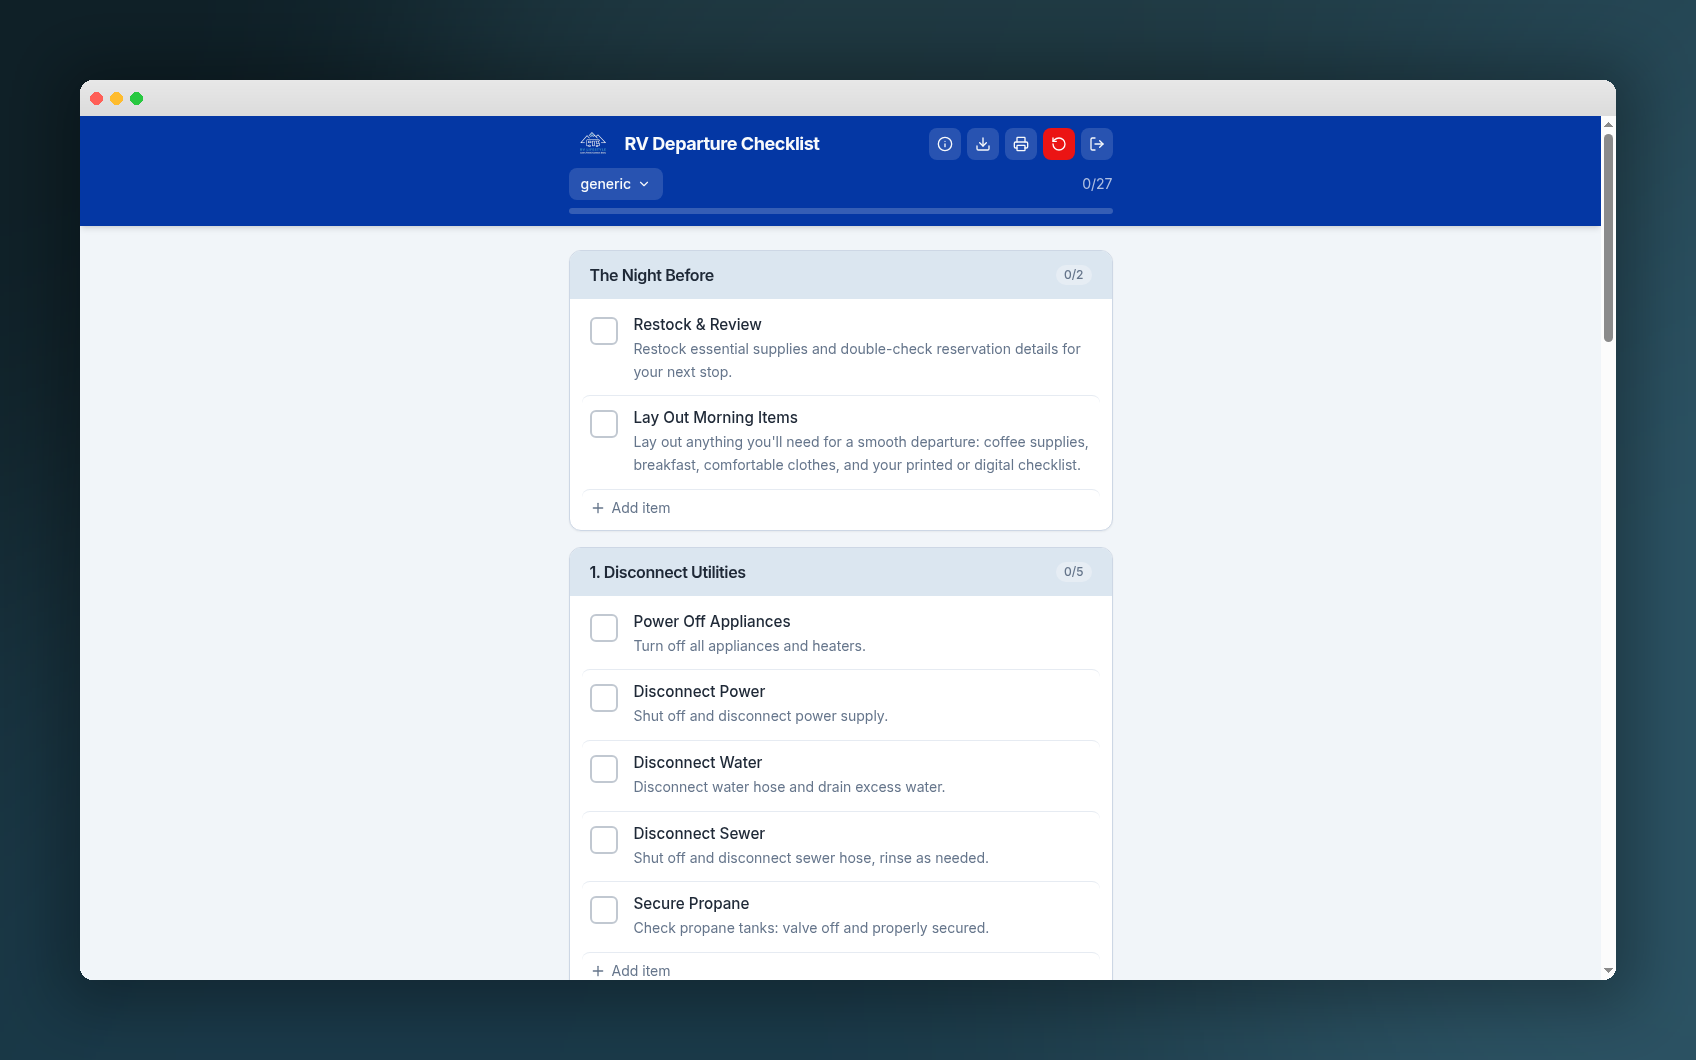Toggle the Disconnect Water checkbox

604,769
